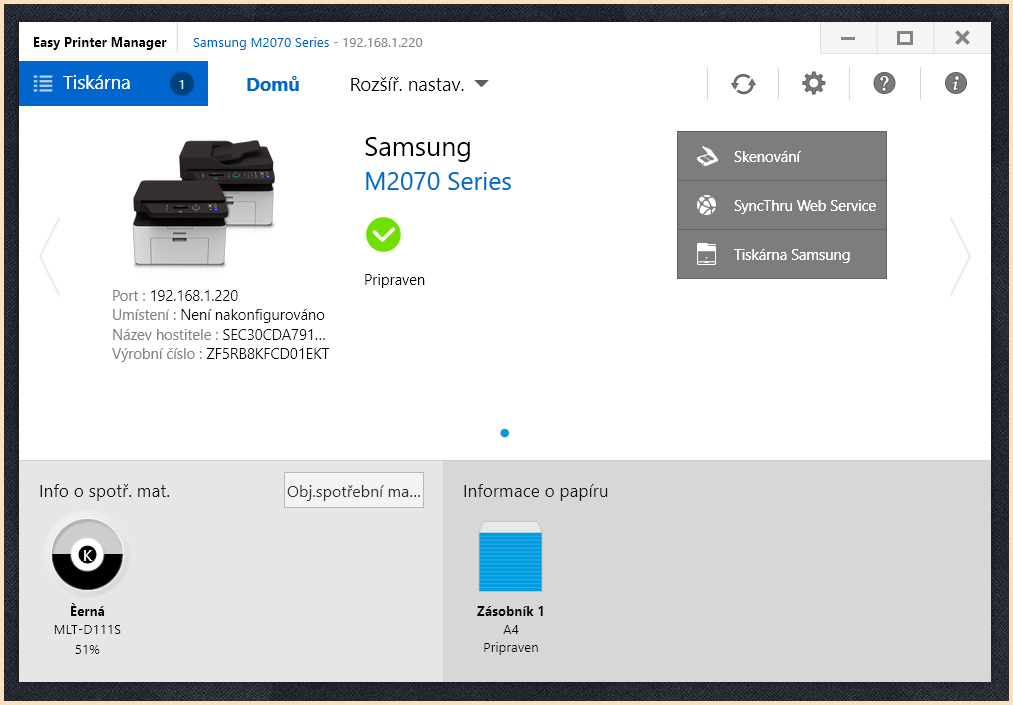Screen dimensions: 1013x705
Task: Click the Info o spotř. mat. heading
Action: tap(105, 491)
